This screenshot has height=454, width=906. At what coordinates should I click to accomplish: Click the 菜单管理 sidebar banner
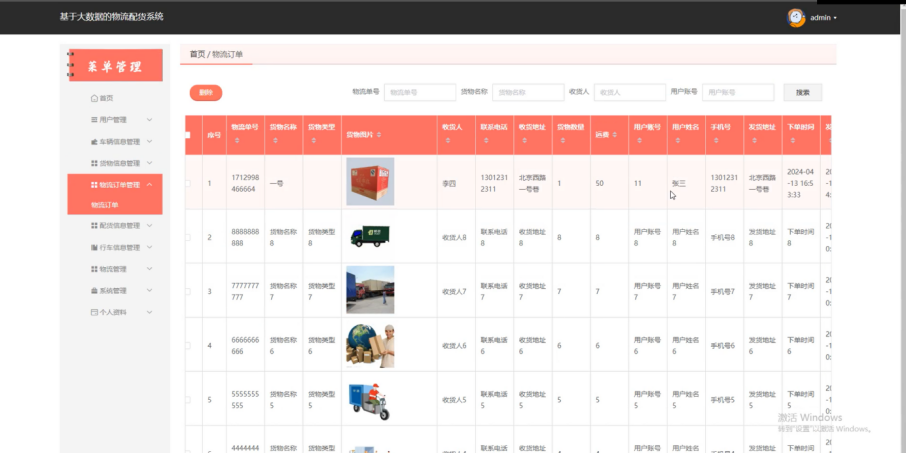115,65
